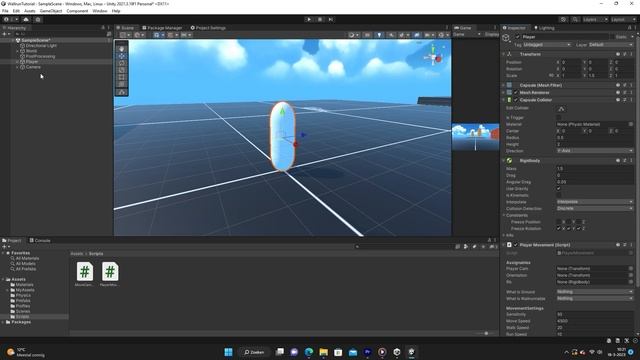640x360 pixels.
Task: Open the Component menu
Action: tap(77, 11)
